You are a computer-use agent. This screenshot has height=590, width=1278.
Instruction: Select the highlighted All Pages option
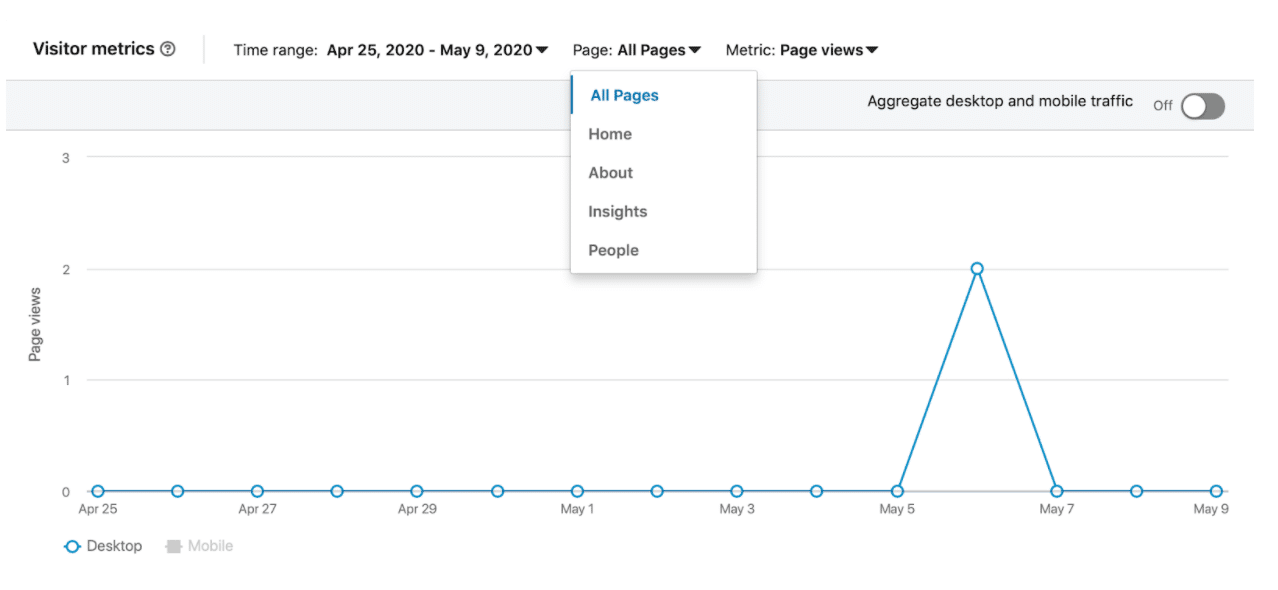pos(623,94)
